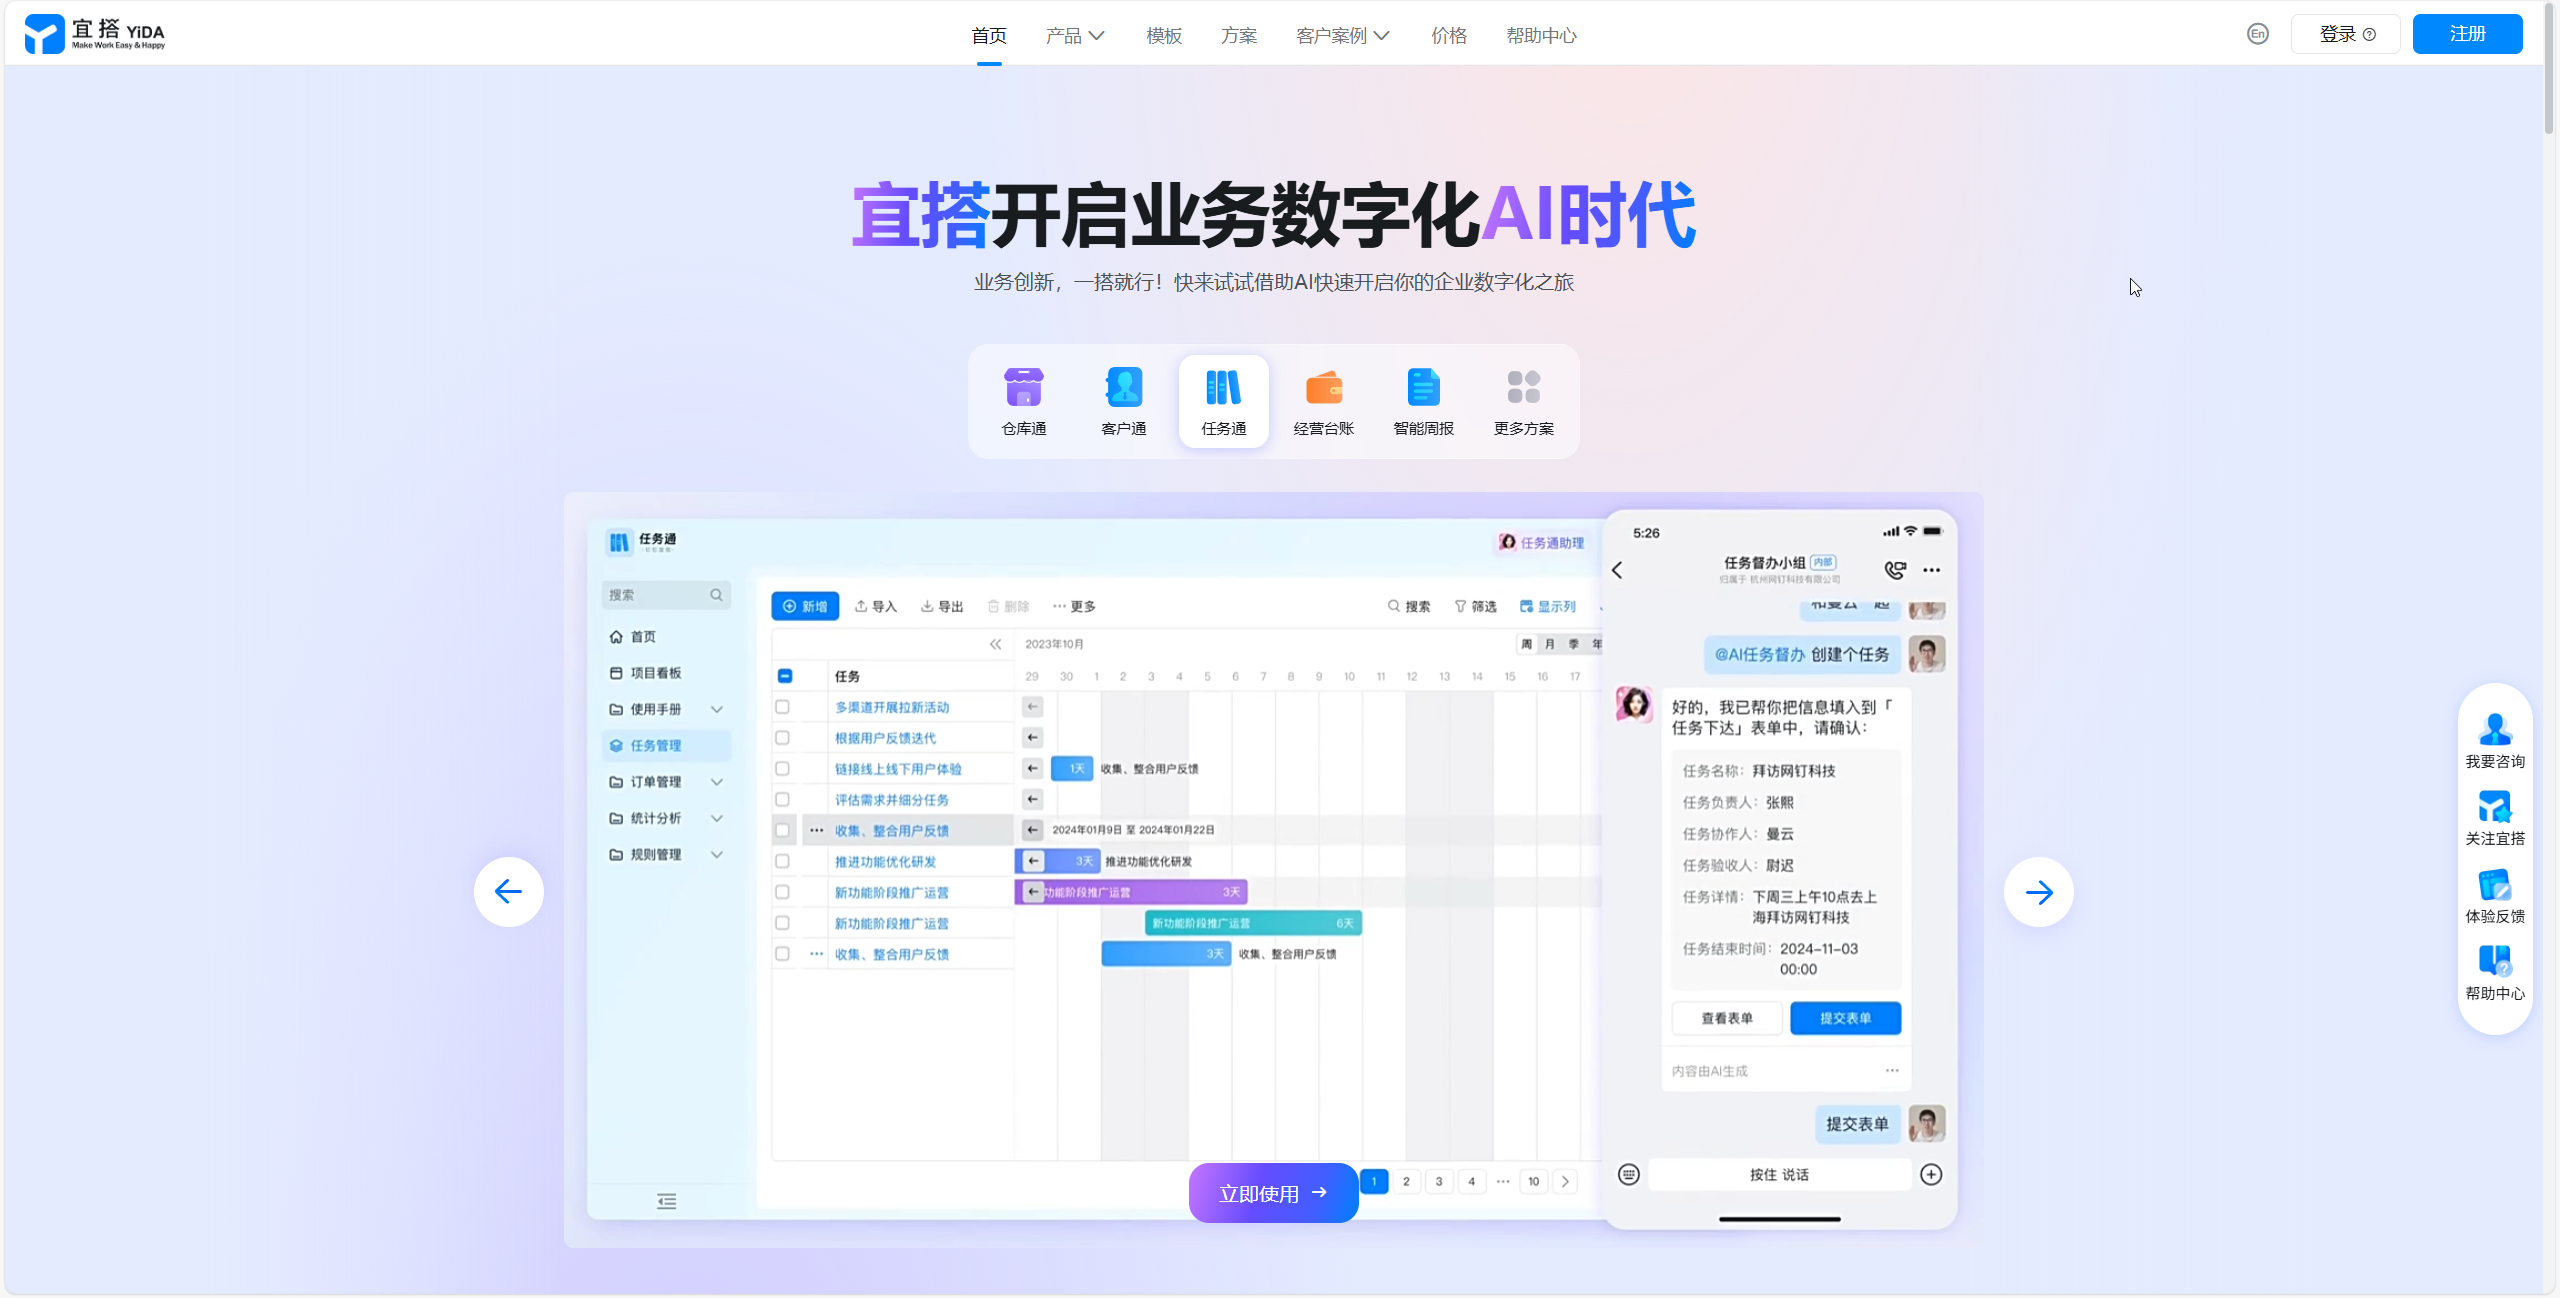Viewport: 2560px width, 1298px height.
Task: Open the 价格 navigation item
Action: 1449,35
